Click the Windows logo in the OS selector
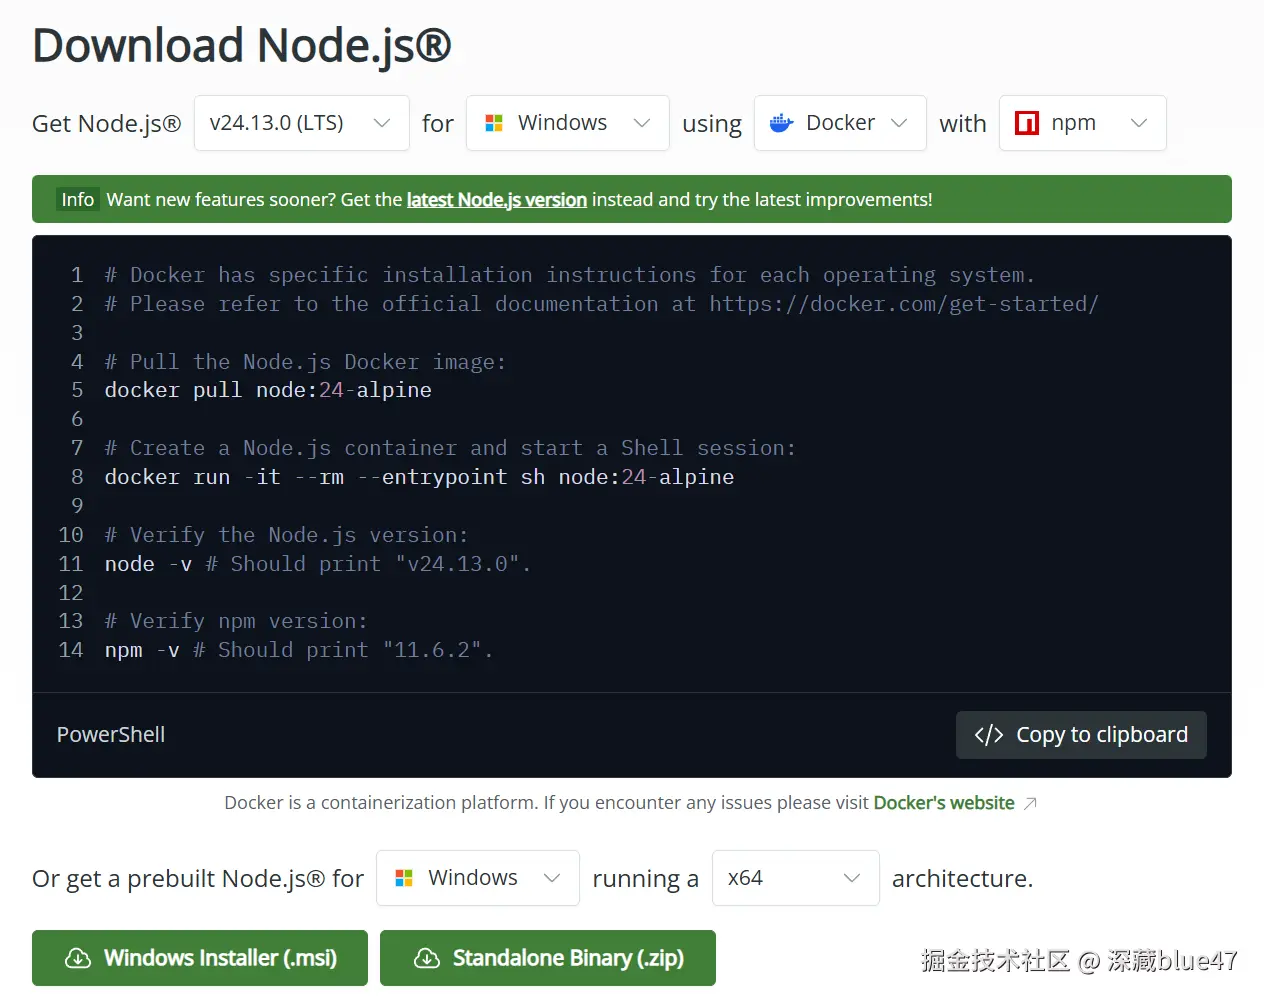Screen dimensions: 1264x1001 pyautogui.click(x=493, y=122)
